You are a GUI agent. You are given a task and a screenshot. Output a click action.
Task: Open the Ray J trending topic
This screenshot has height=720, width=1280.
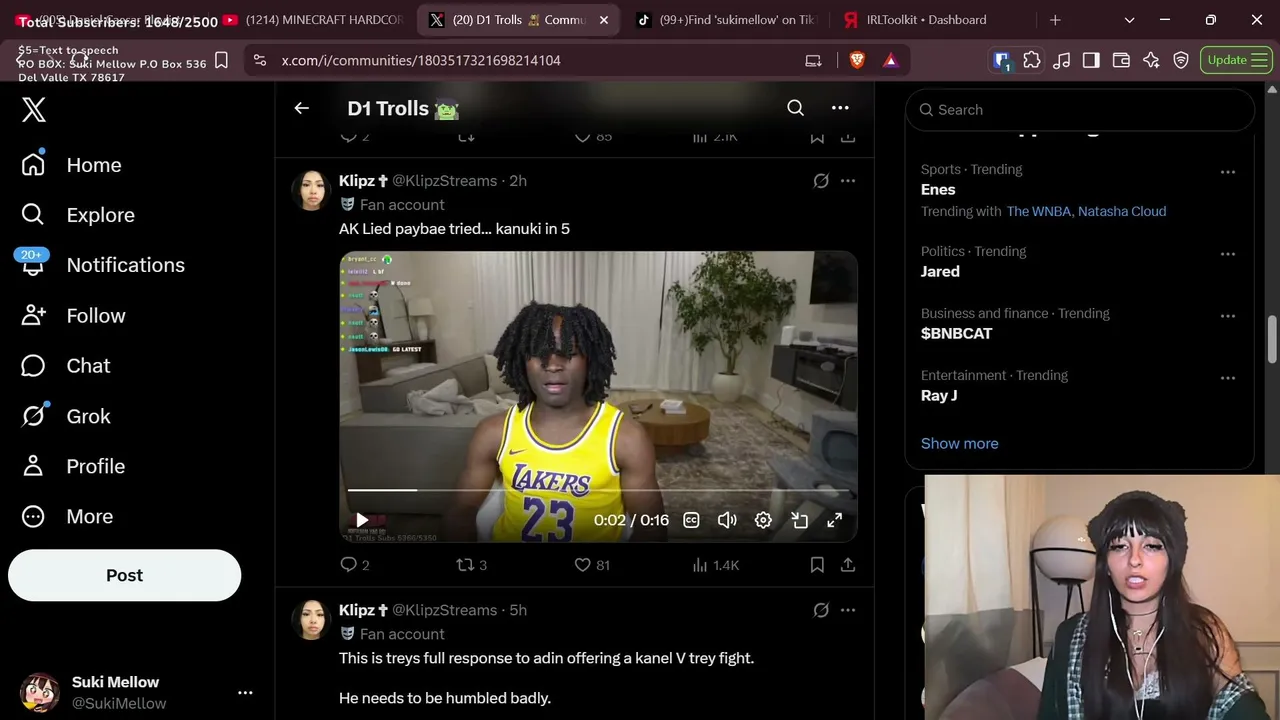click(939, 395)
